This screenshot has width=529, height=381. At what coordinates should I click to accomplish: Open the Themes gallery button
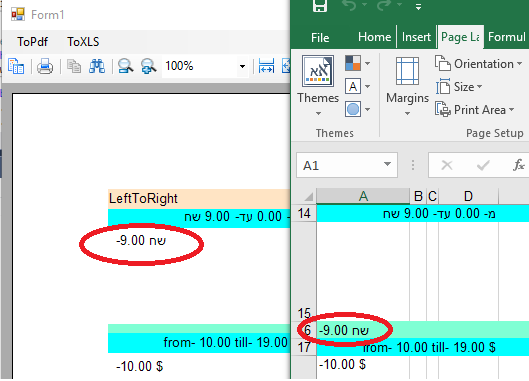pos(318,86)
